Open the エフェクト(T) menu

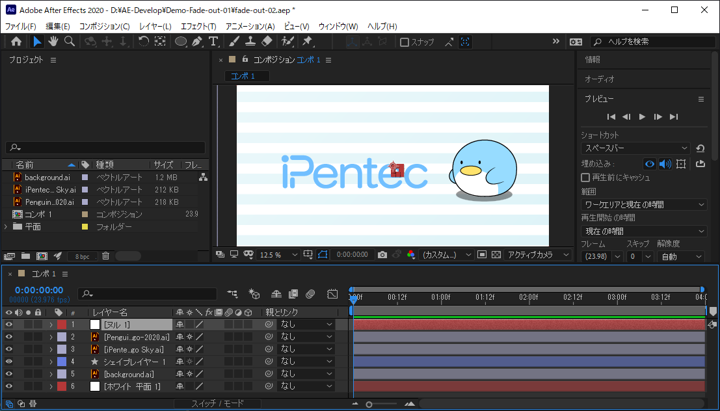(x=198, y=27)
